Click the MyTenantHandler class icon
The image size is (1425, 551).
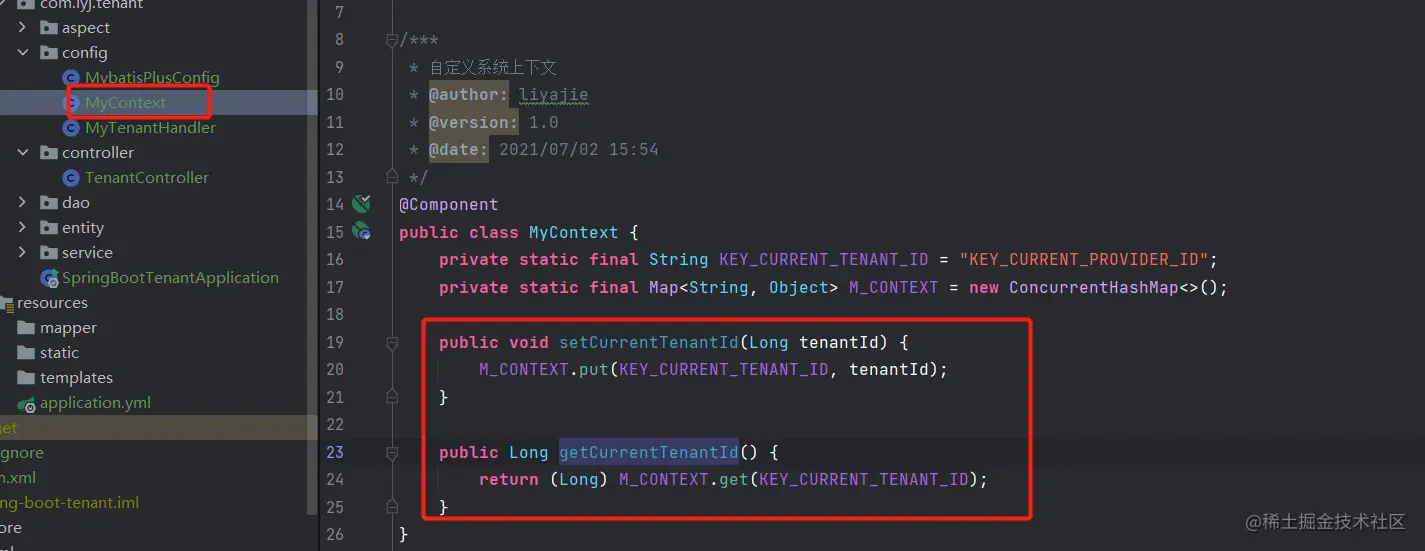coord(70,128)
